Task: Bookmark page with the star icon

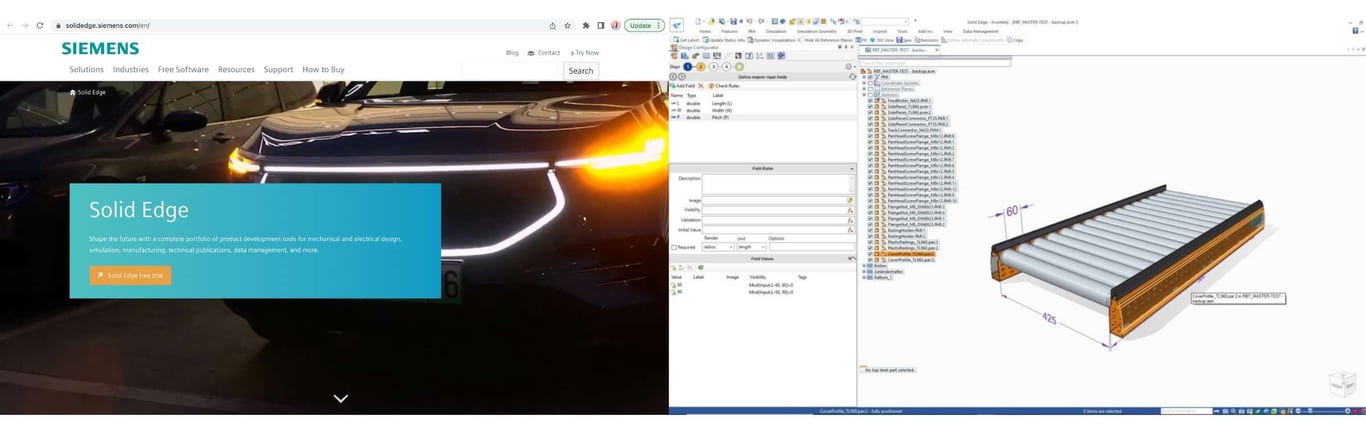Action: pyautogui.click(x=568, y=25)
